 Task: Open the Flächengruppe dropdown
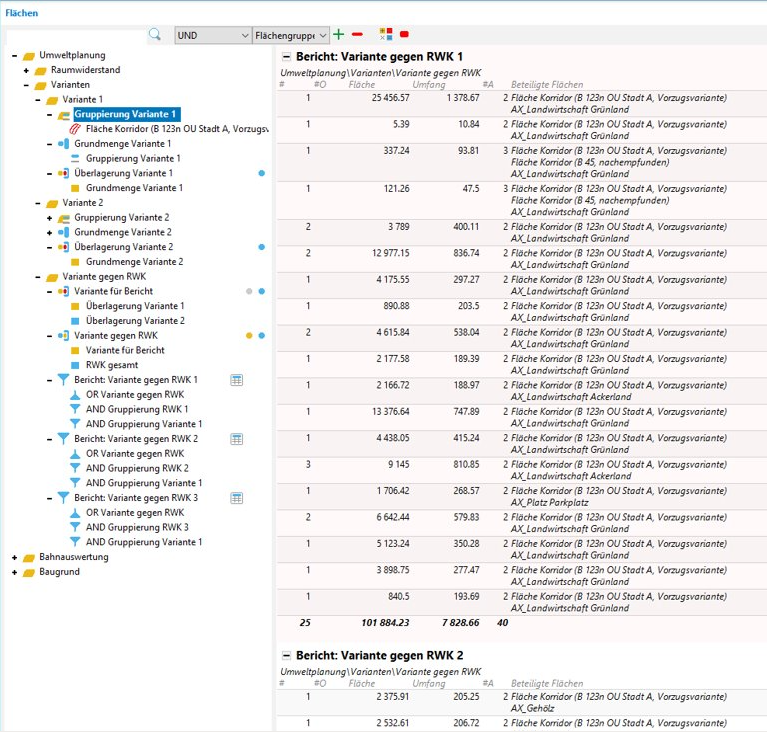(291, 35)
